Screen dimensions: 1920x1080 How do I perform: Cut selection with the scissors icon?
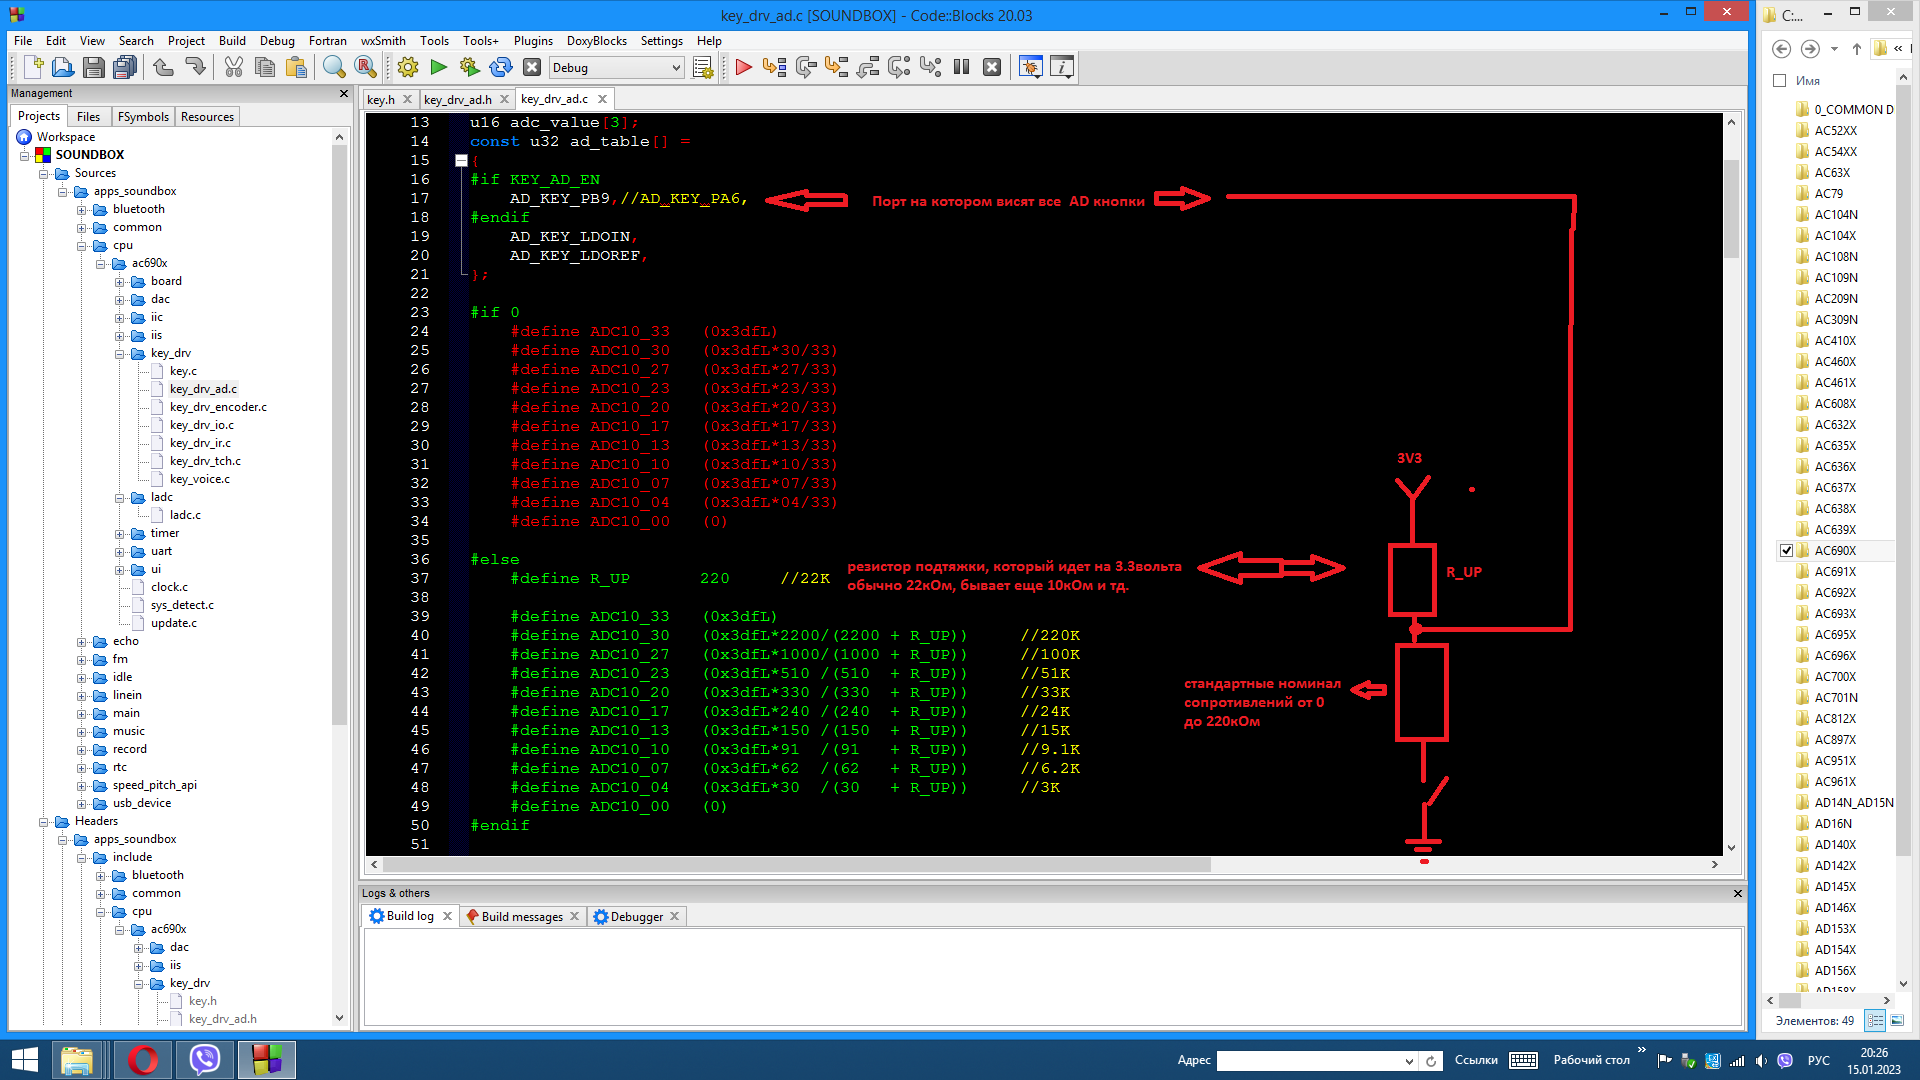pos(234,67)
